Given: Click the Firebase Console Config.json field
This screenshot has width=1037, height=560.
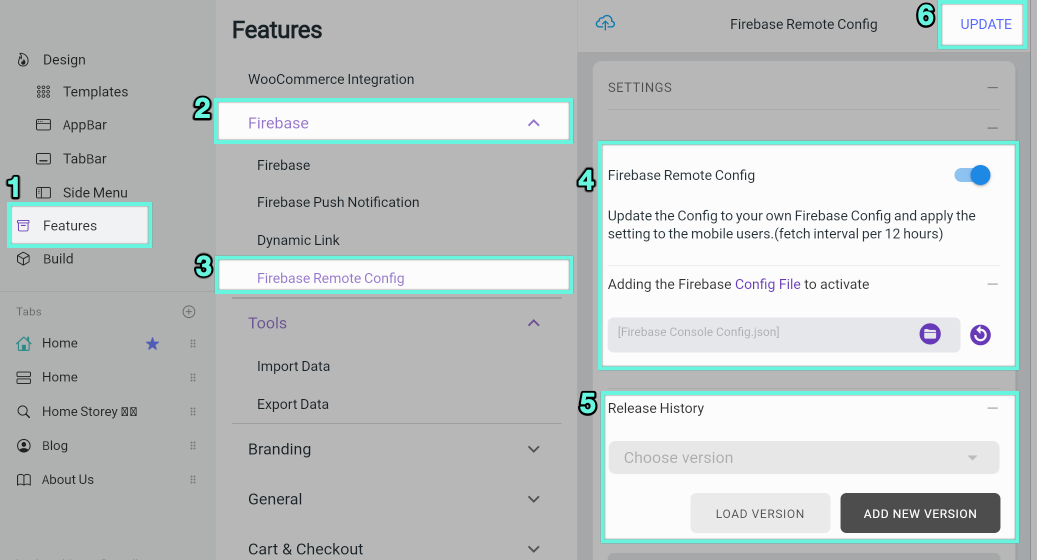Looking at the screenshot, I should [784, 334].
